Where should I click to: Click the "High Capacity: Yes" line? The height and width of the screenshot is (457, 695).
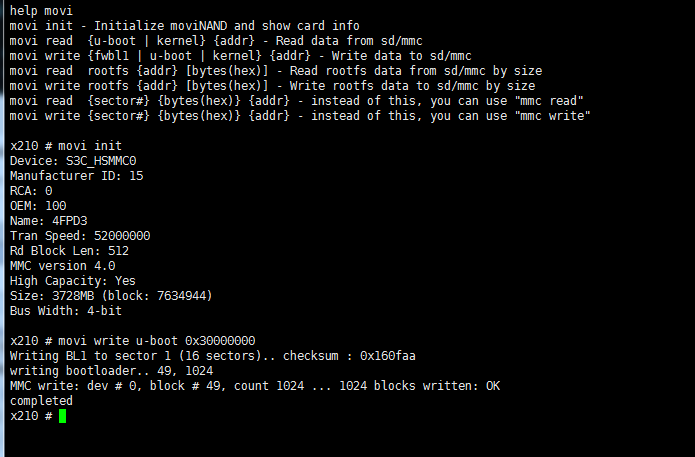73,280
